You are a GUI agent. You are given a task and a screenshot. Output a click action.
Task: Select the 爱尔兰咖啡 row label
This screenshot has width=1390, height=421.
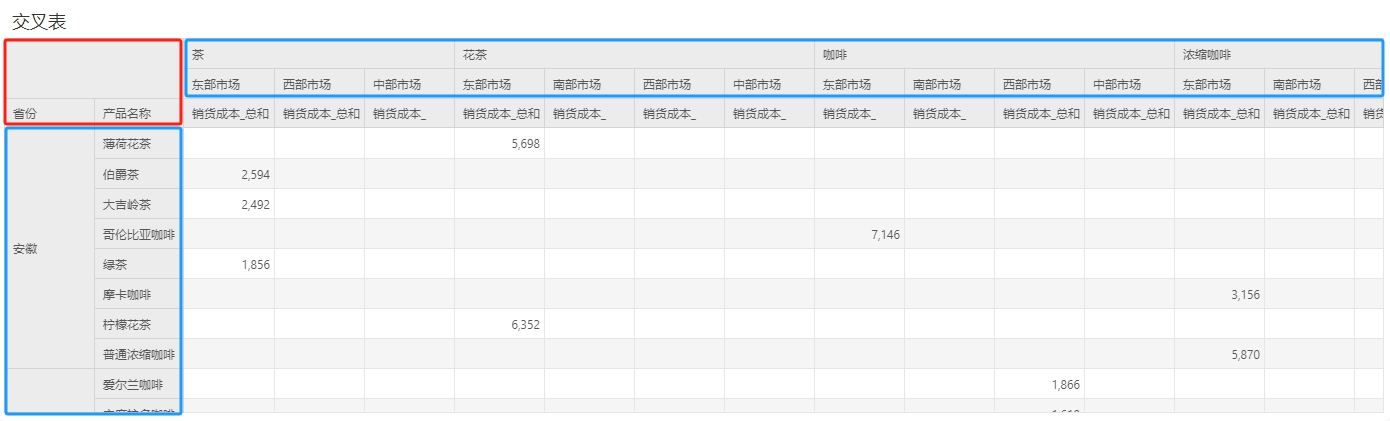coord(132,384)
